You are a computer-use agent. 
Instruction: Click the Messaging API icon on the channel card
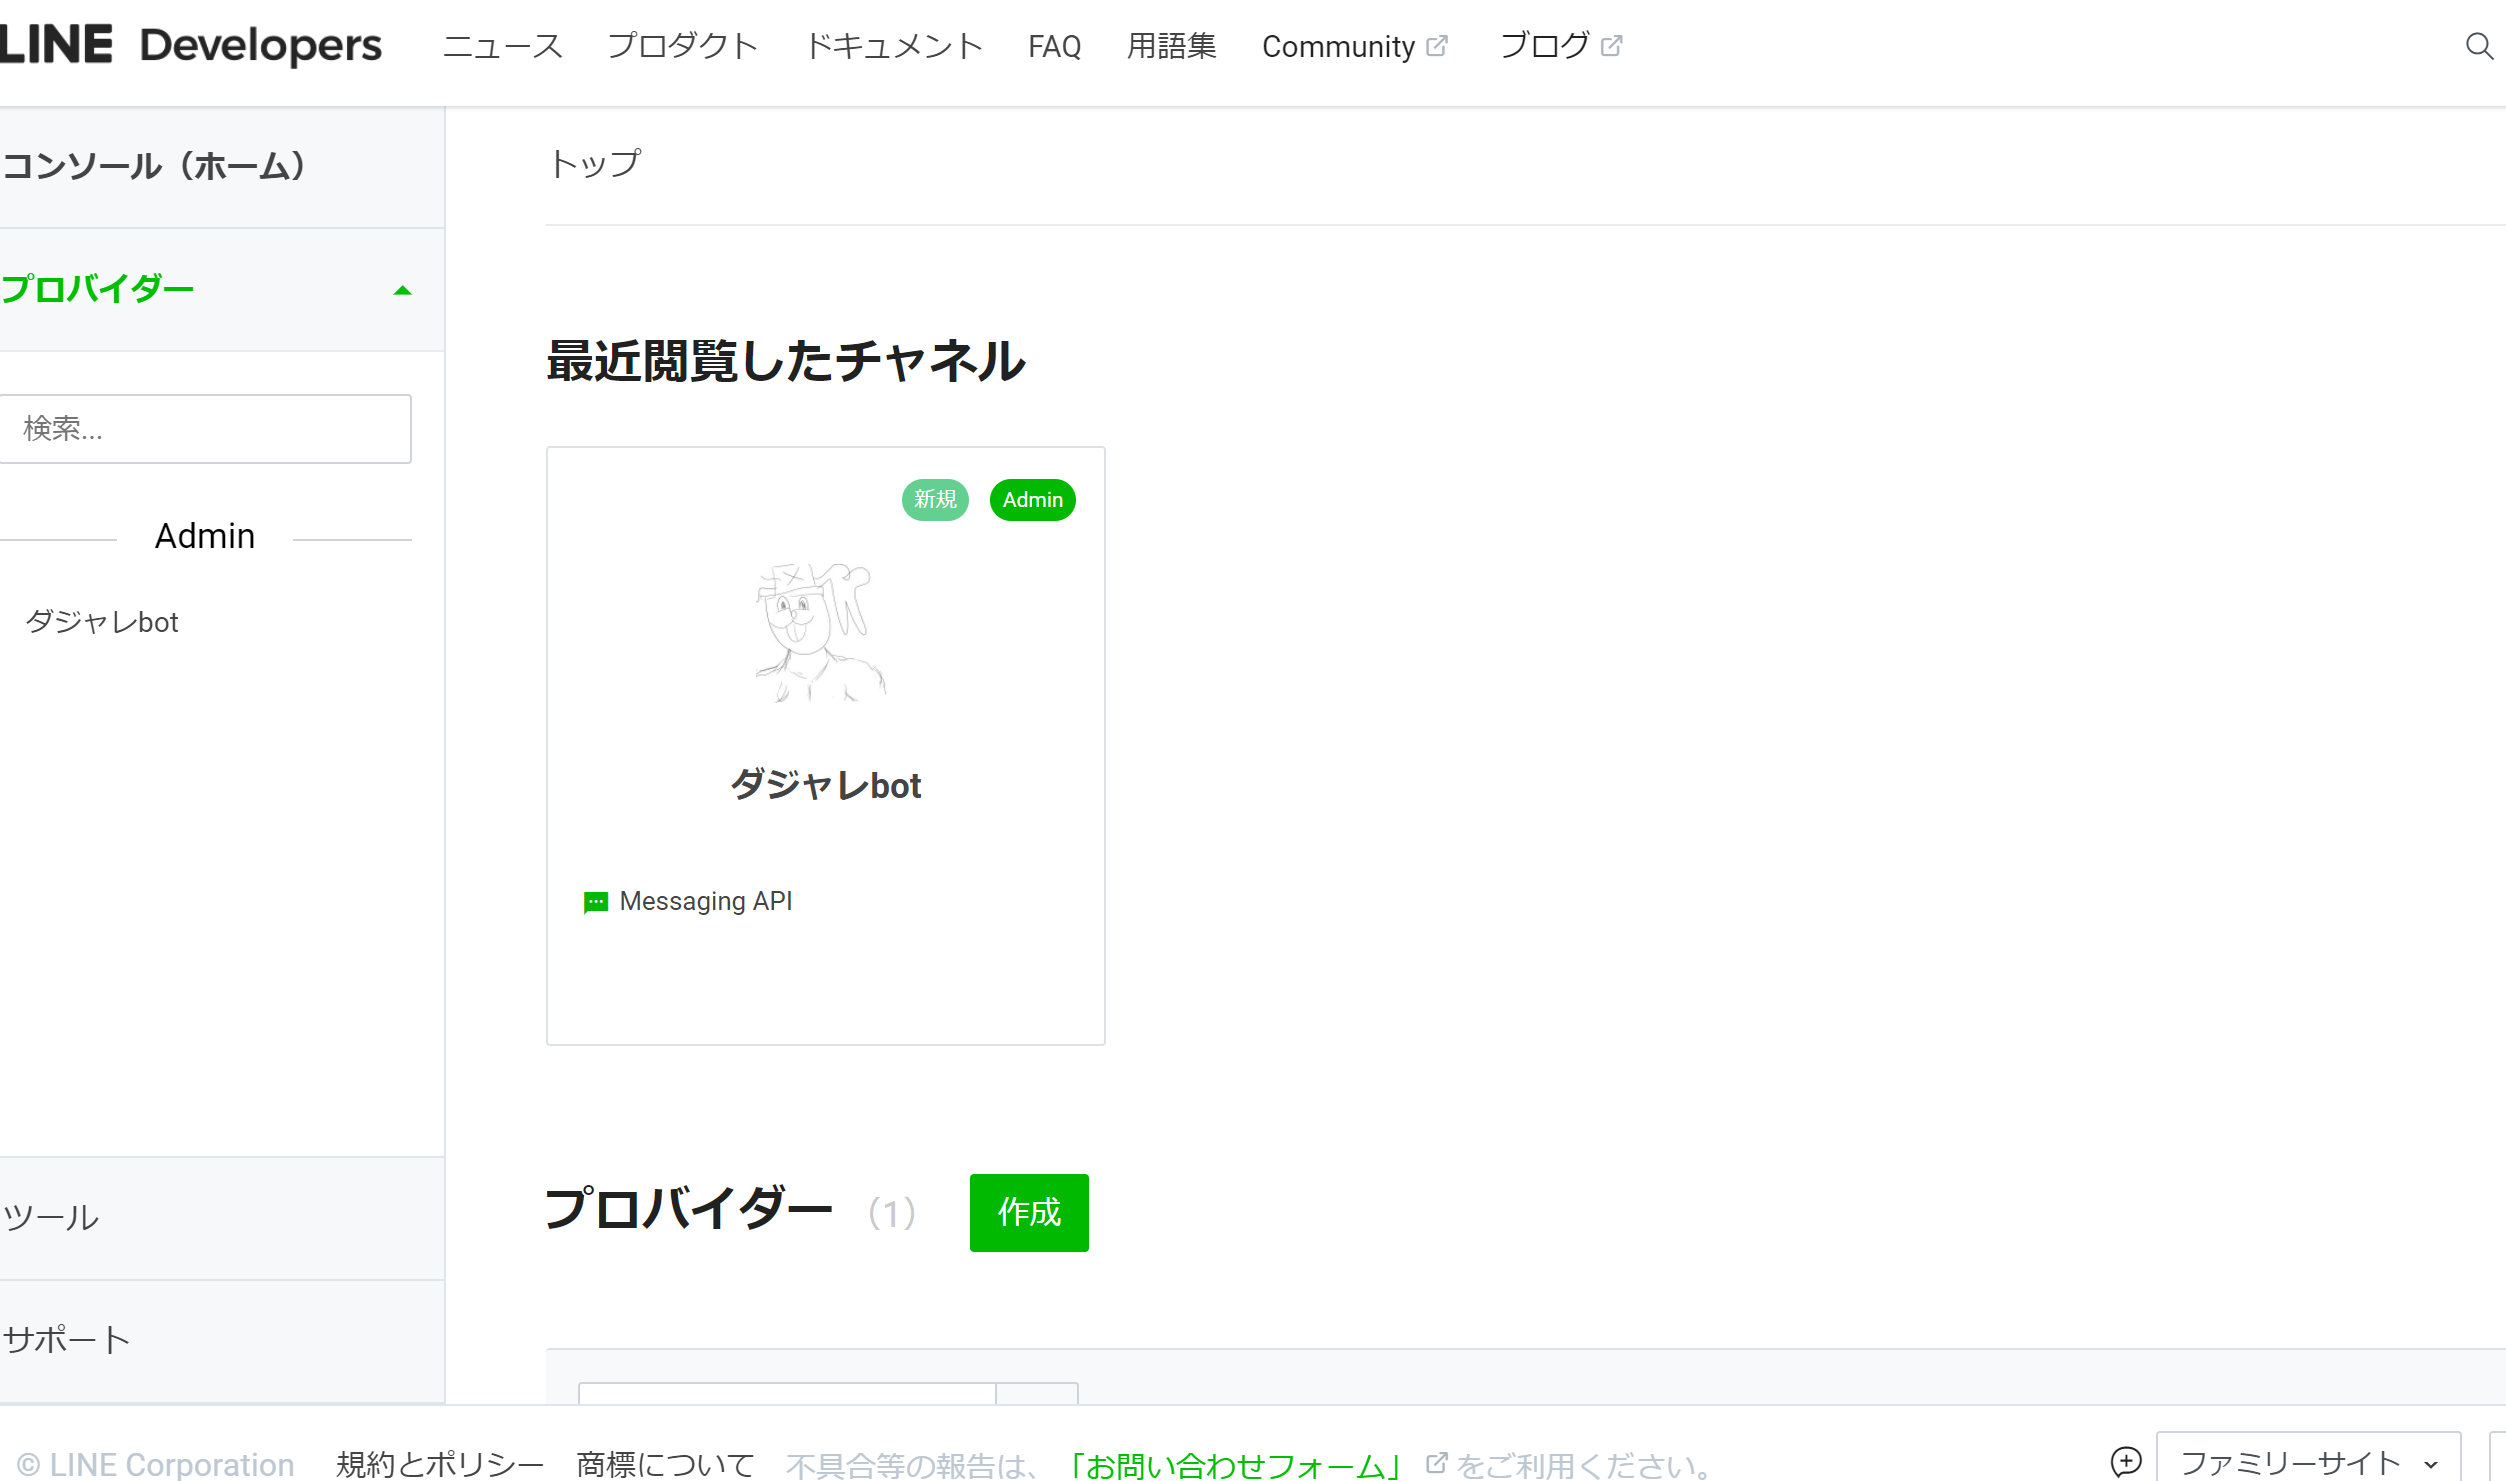coord(598,900)
